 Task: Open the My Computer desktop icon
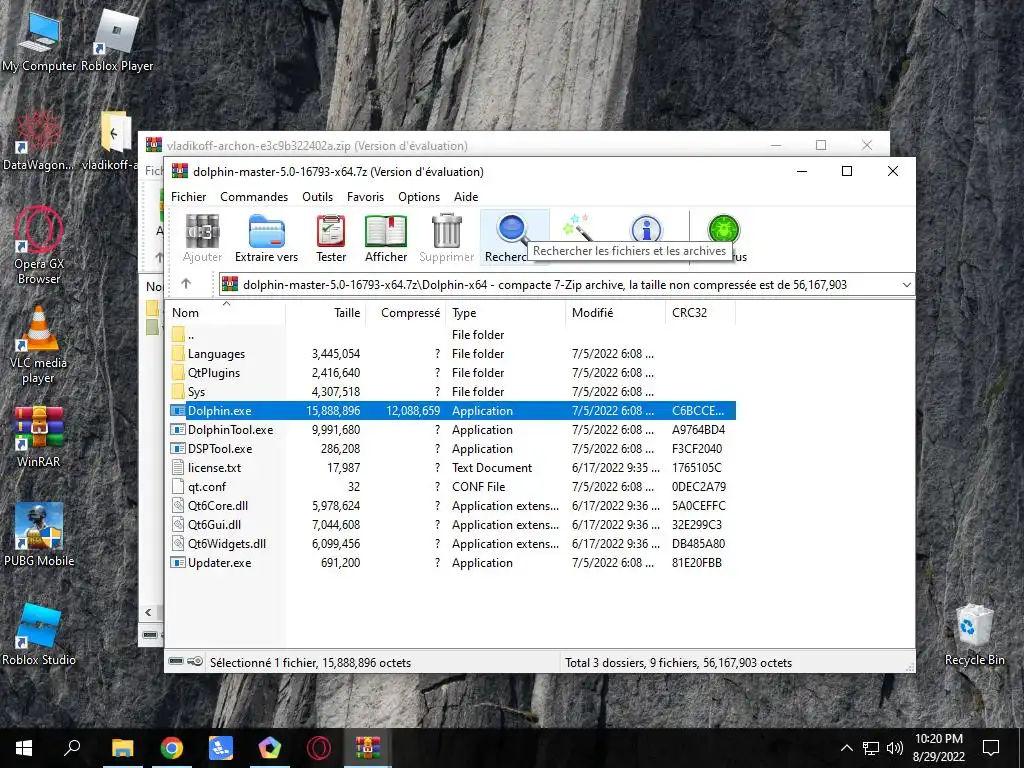tap(39, 42)
